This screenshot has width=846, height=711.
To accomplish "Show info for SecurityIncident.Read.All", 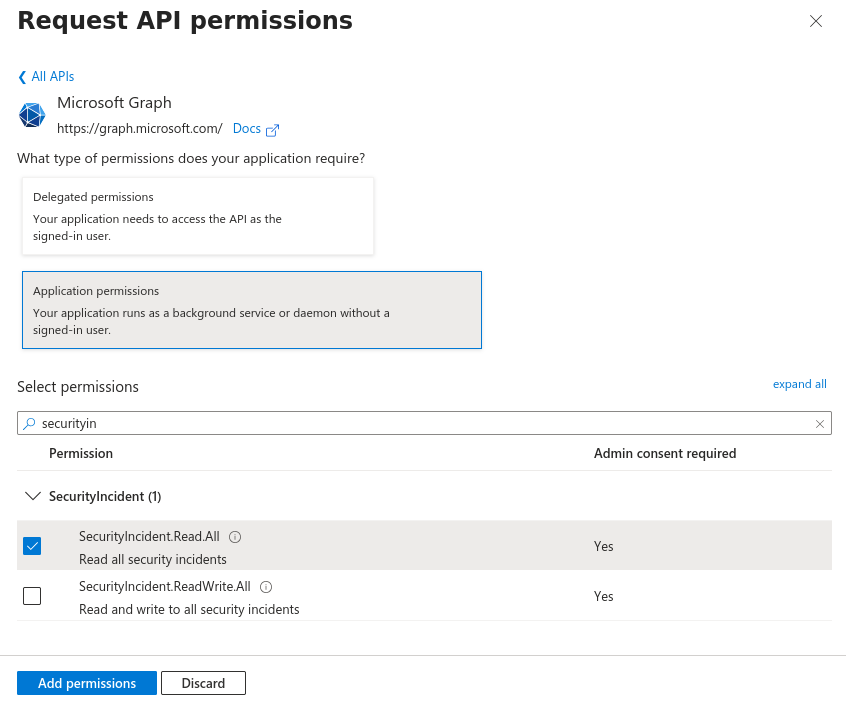I will 235,537.
